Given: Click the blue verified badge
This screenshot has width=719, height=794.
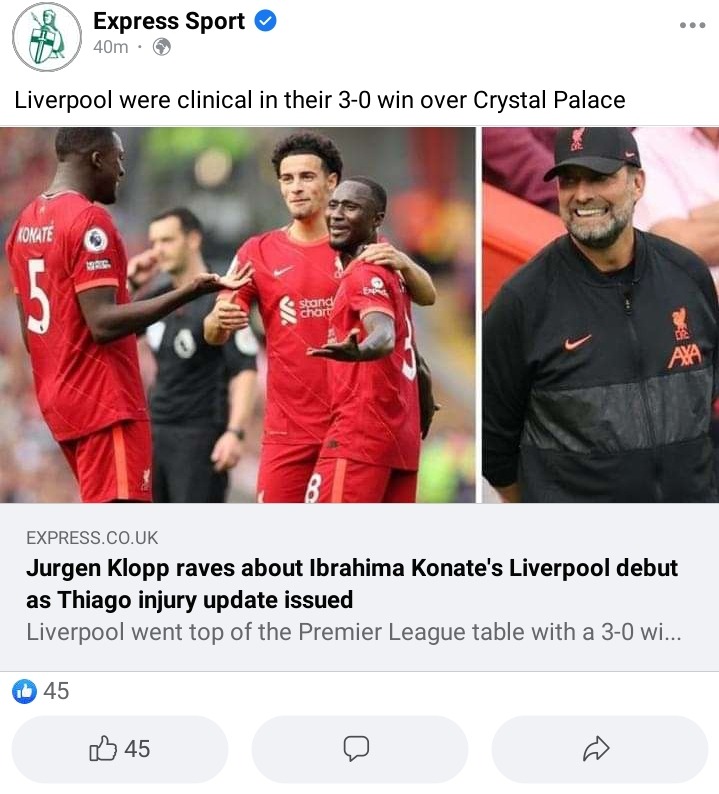Looking at the screenshot, I should coord(265,21).
